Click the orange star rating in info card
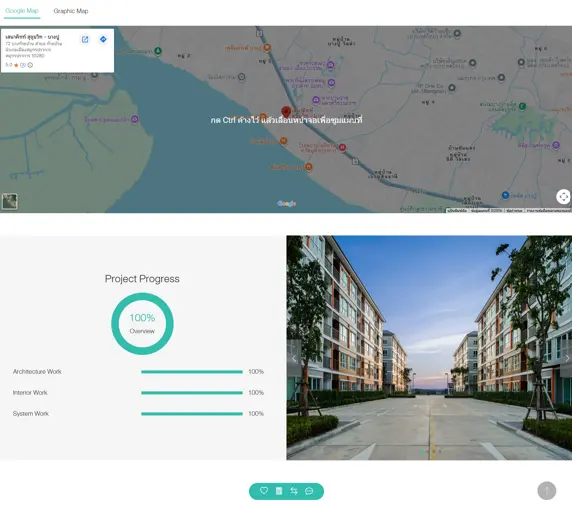 16,65
